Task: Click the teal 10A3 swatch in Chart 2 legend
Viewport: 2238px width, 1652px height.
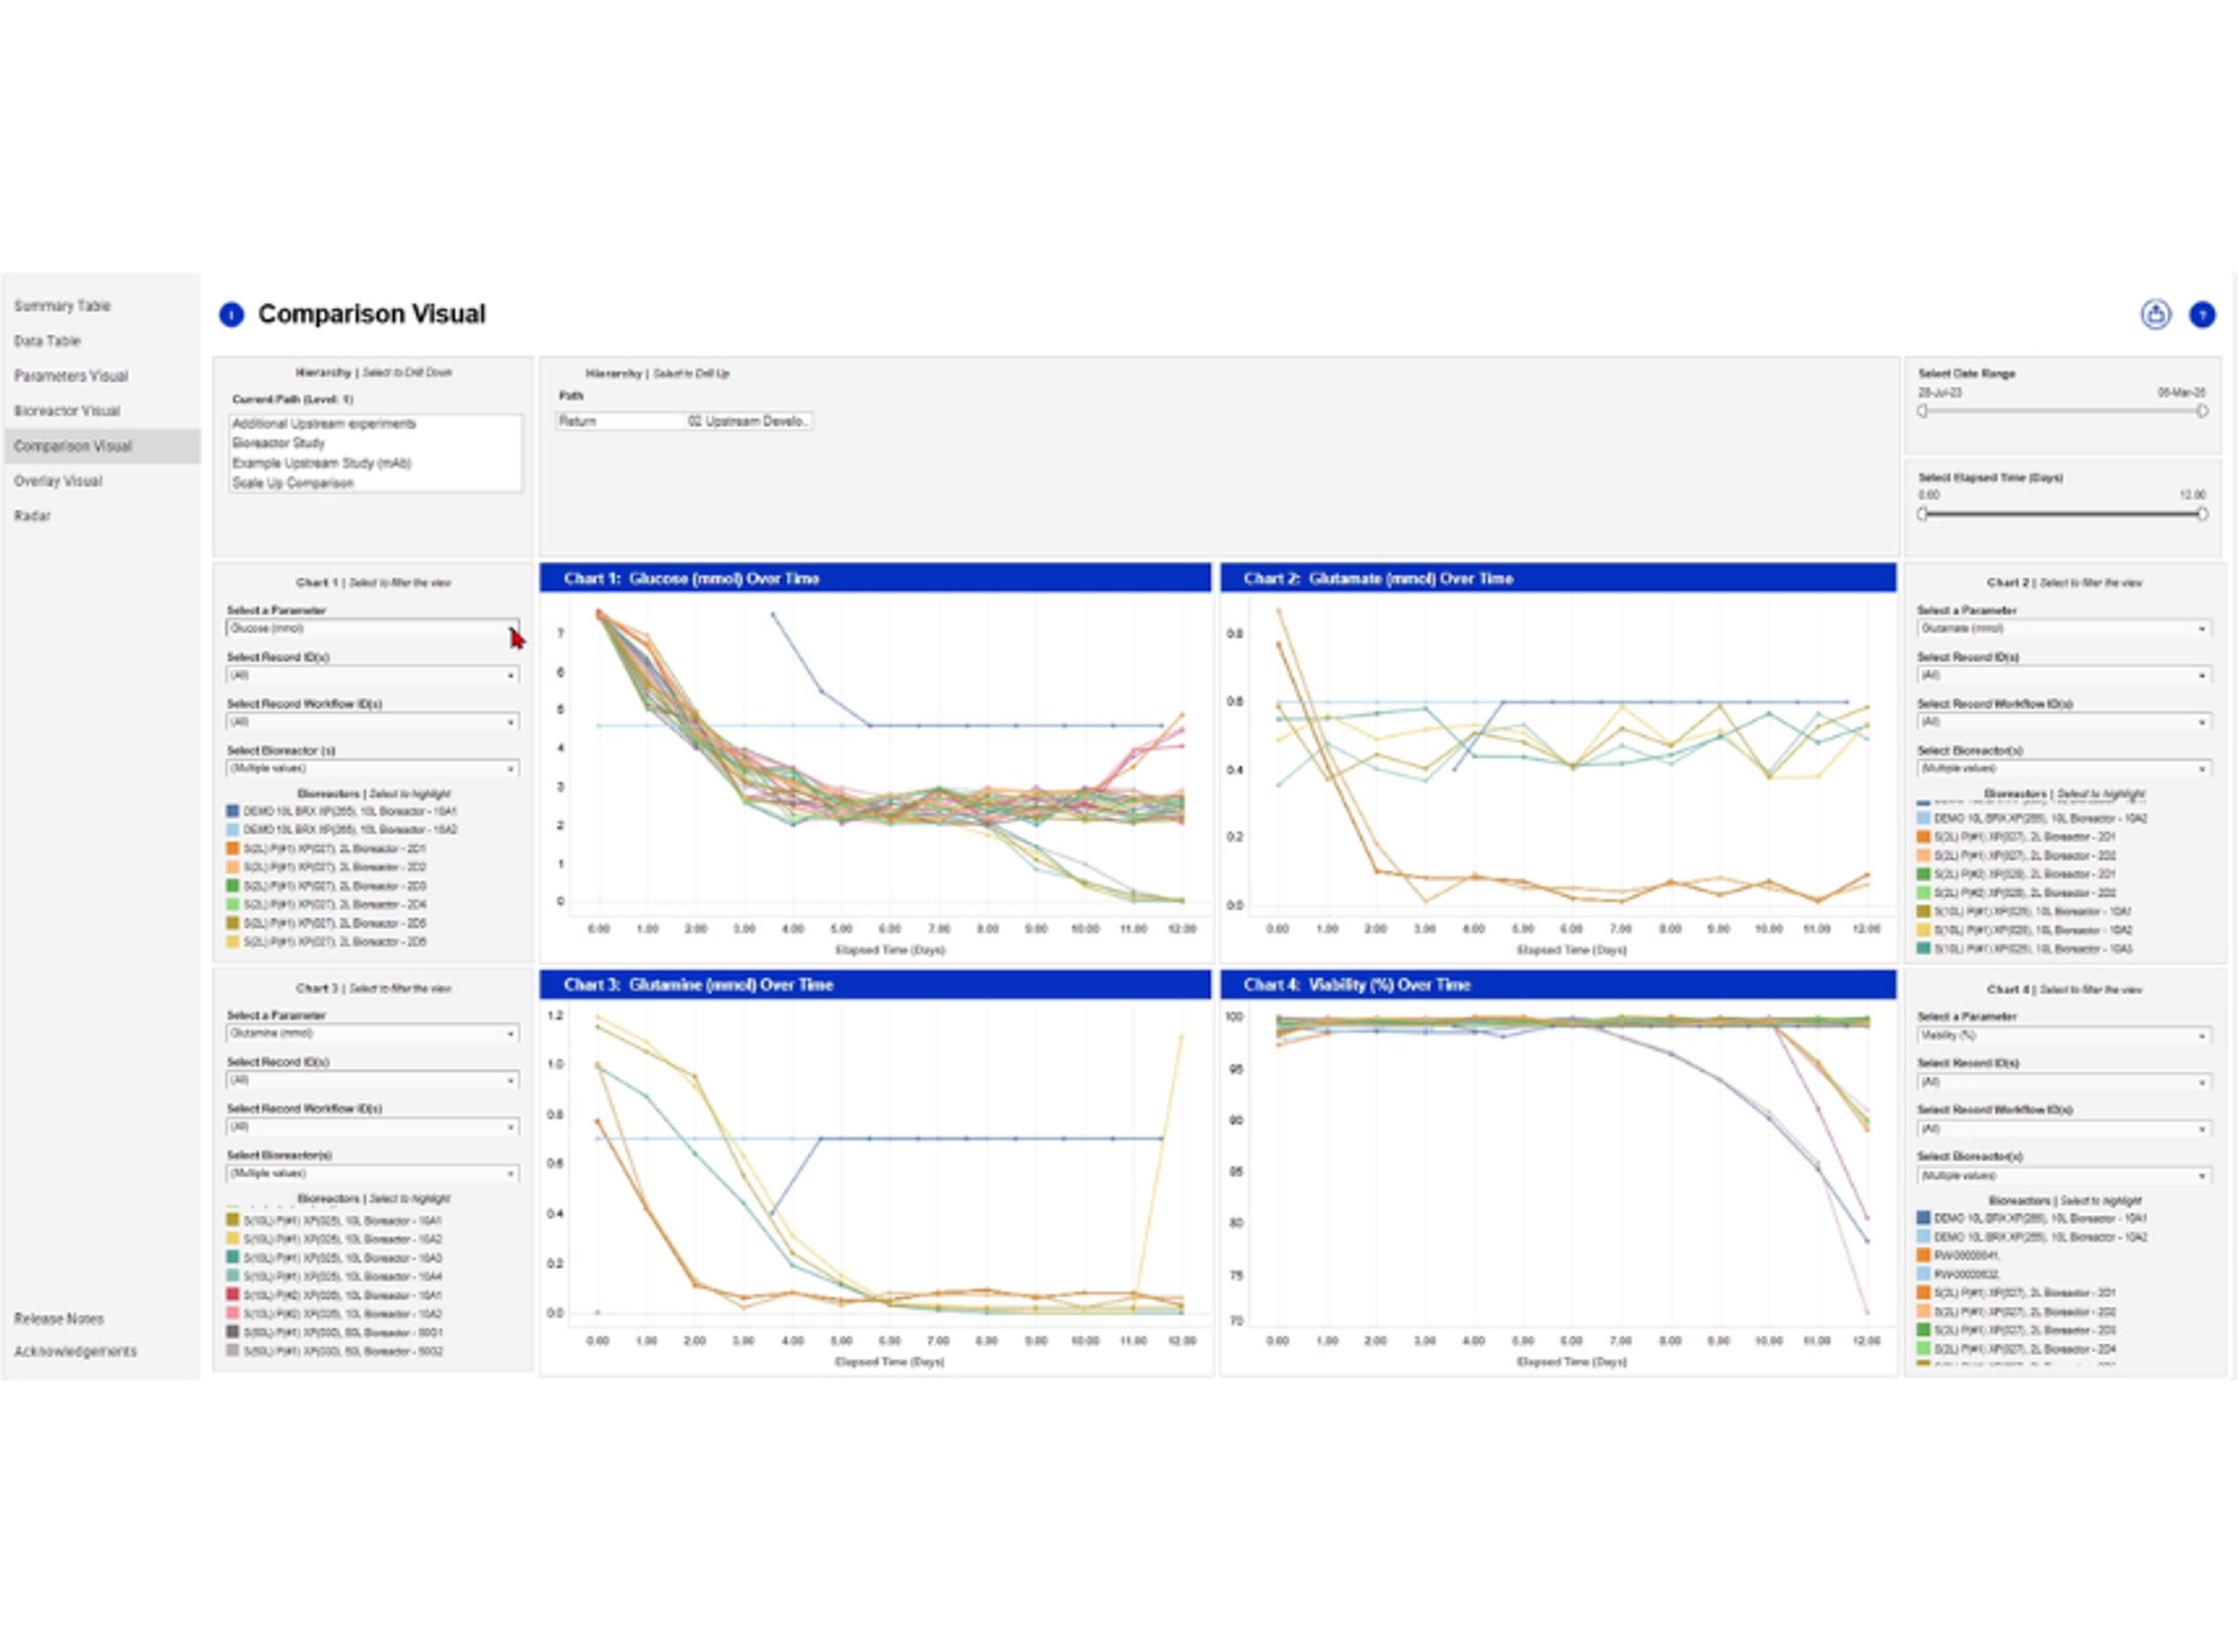Action: [x=1924, y=949]
